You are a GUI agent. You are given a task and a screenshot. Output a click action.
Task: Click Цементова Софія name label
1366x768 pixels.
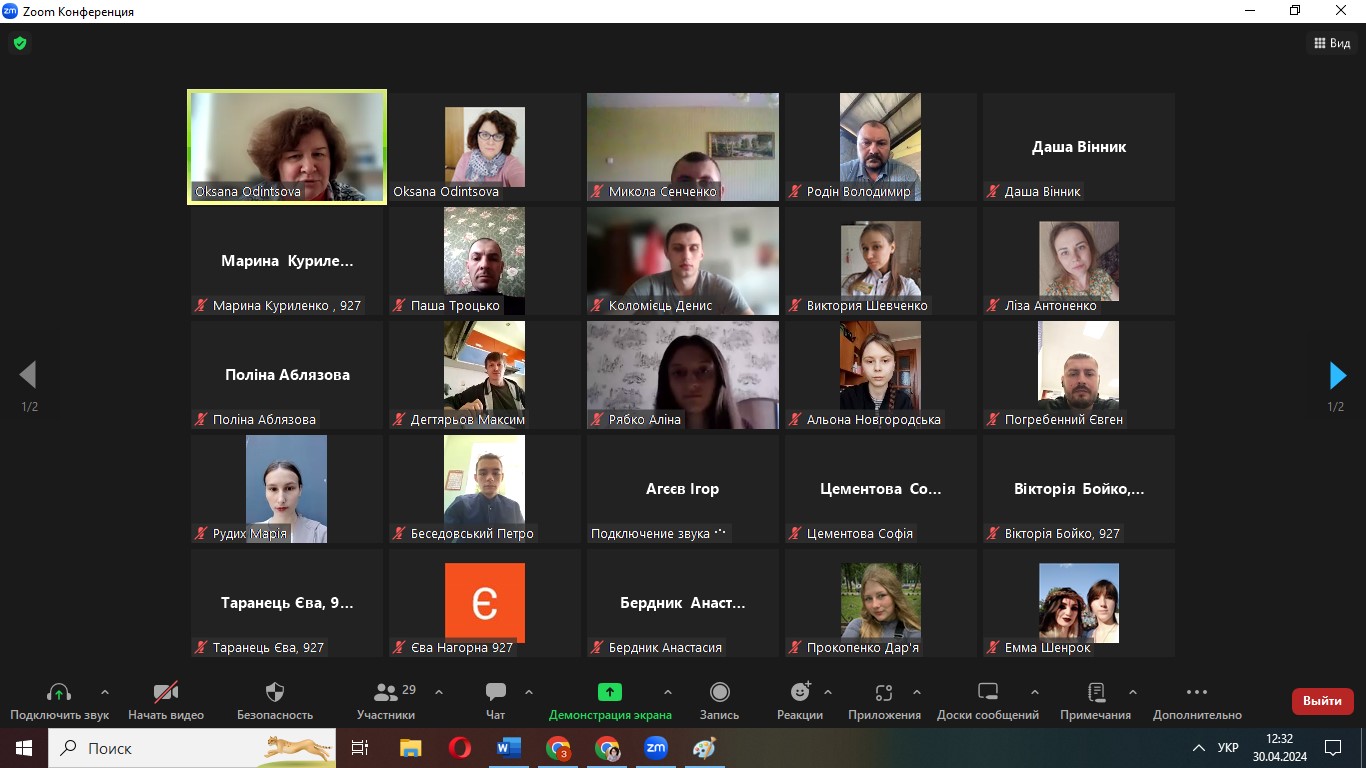(860, 534)
